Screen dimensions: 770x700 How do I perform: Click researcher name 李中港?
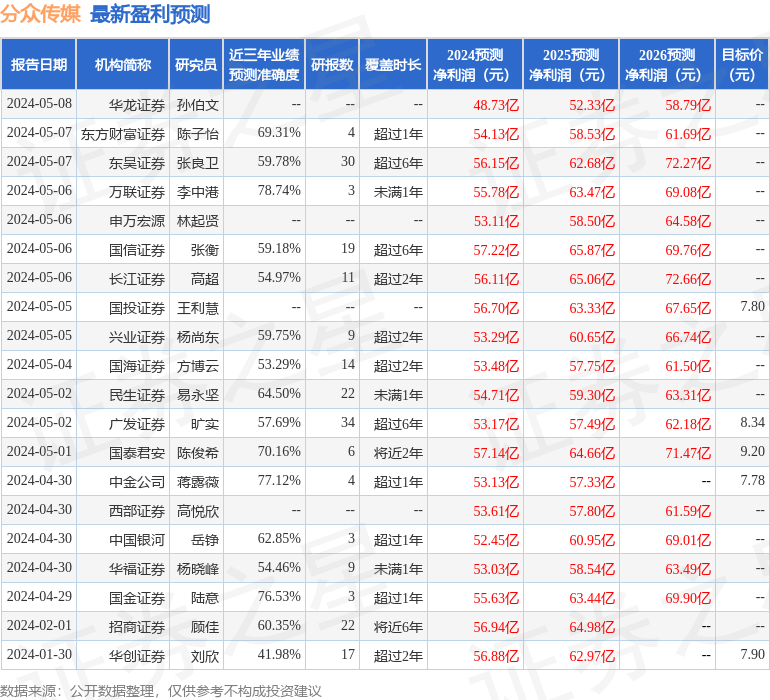click(x=197, y=192)
